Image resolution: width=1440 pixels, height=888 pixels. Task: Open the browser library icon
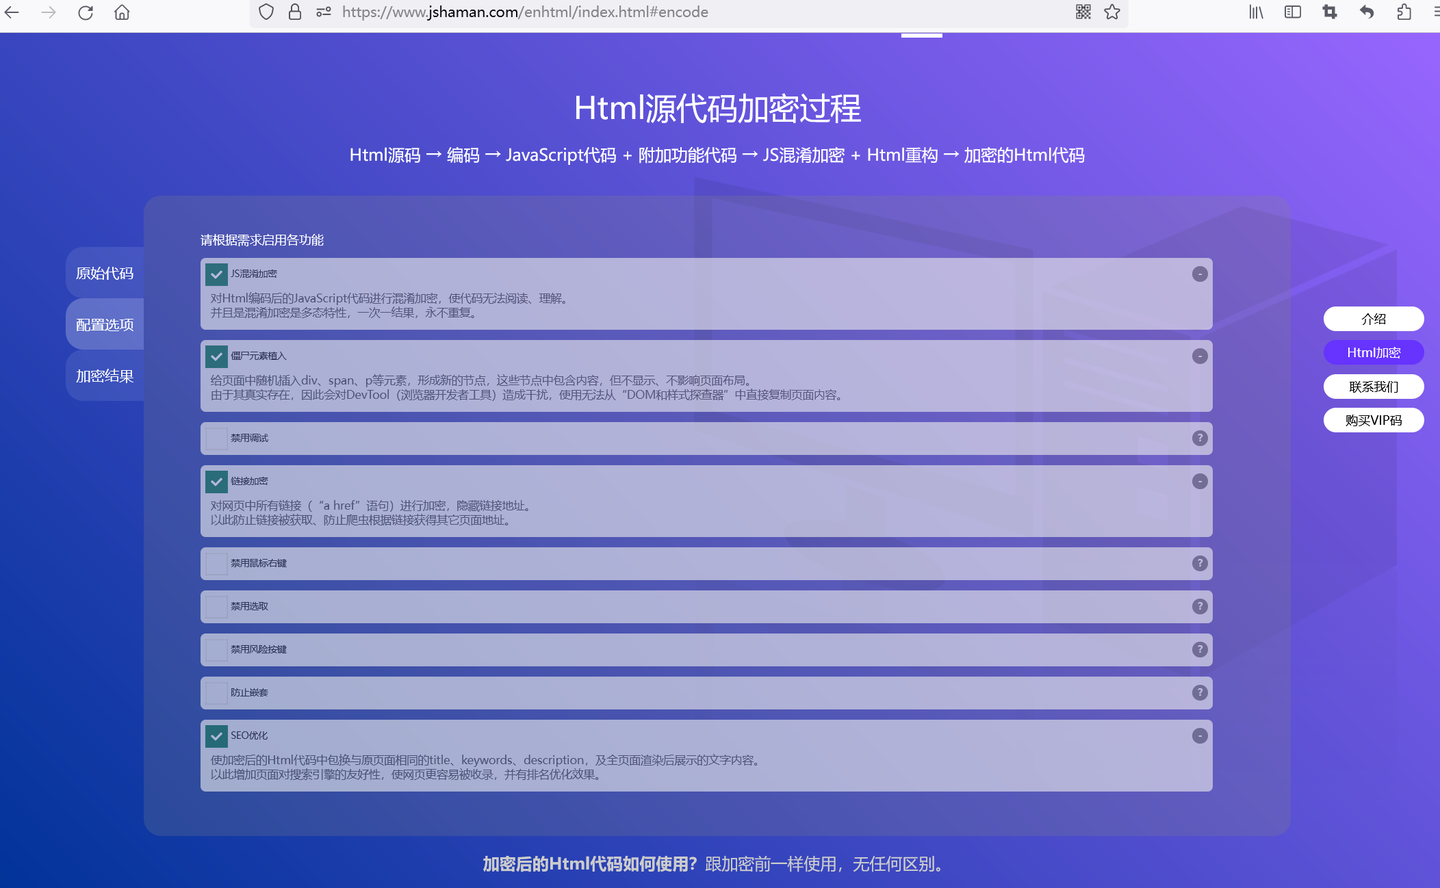click(1256, 12)
